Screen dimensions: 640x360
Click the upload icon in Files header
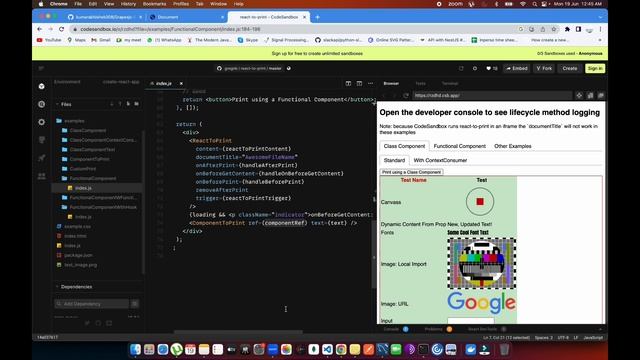[x=120, y=104]
